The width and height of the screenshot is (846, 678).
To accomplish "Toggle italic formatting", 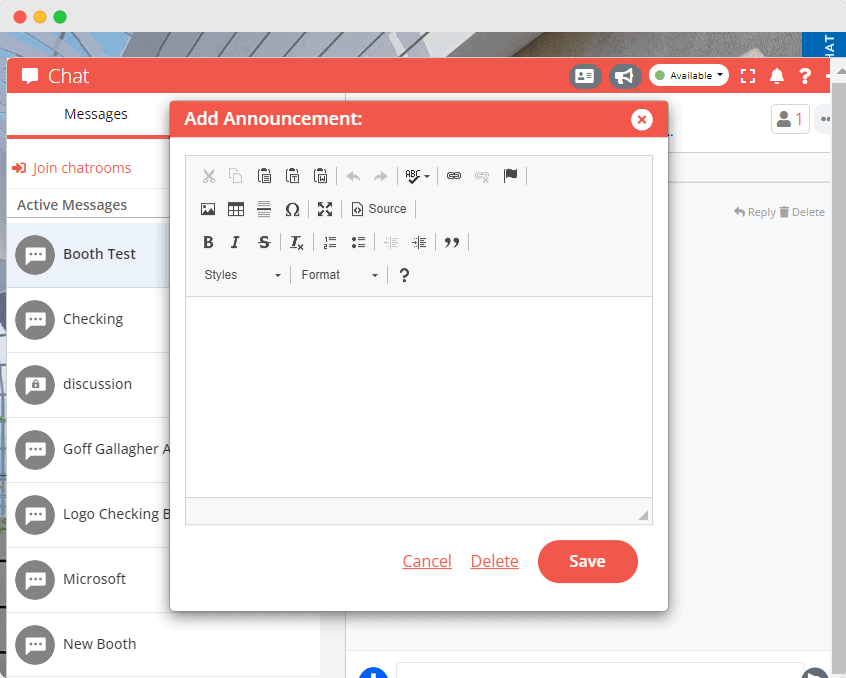I will [x=235, y=242].
